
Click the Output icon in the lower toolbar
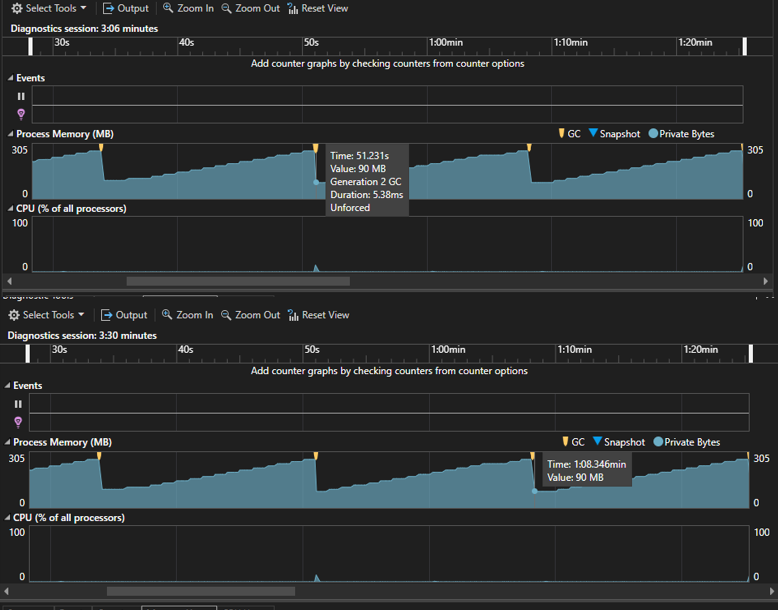109,315
